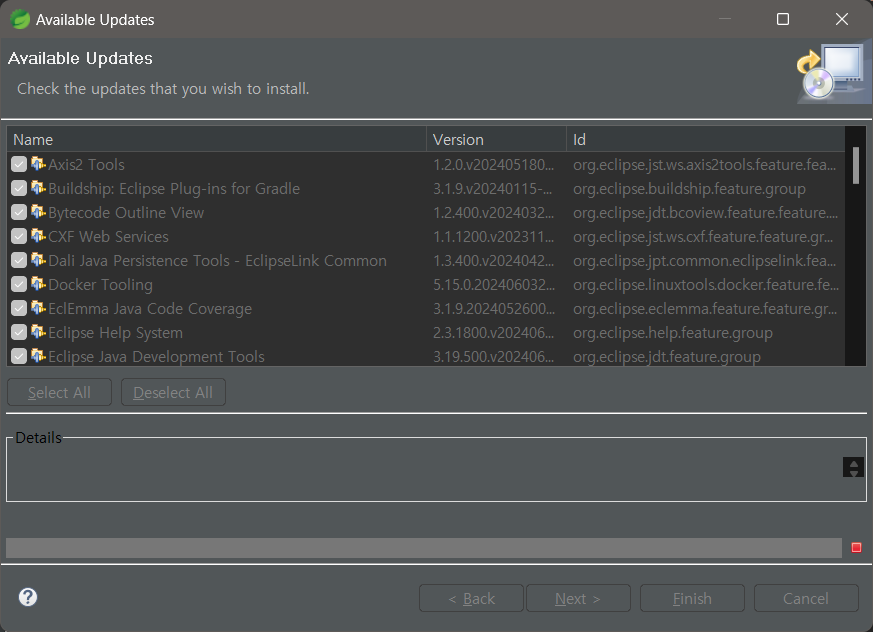Click the Deselect All button
The image size is (873, 632).
[x=173, y=393]
